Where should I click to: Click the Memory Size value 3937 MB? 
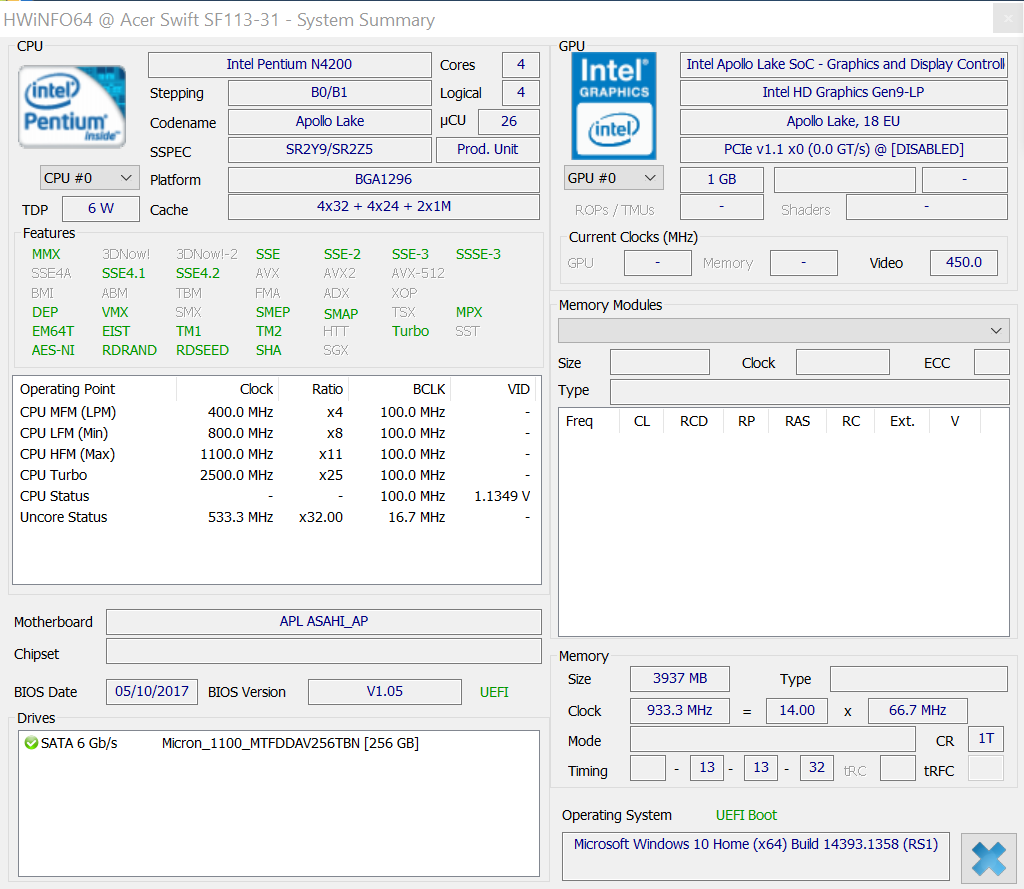(680, 679)
